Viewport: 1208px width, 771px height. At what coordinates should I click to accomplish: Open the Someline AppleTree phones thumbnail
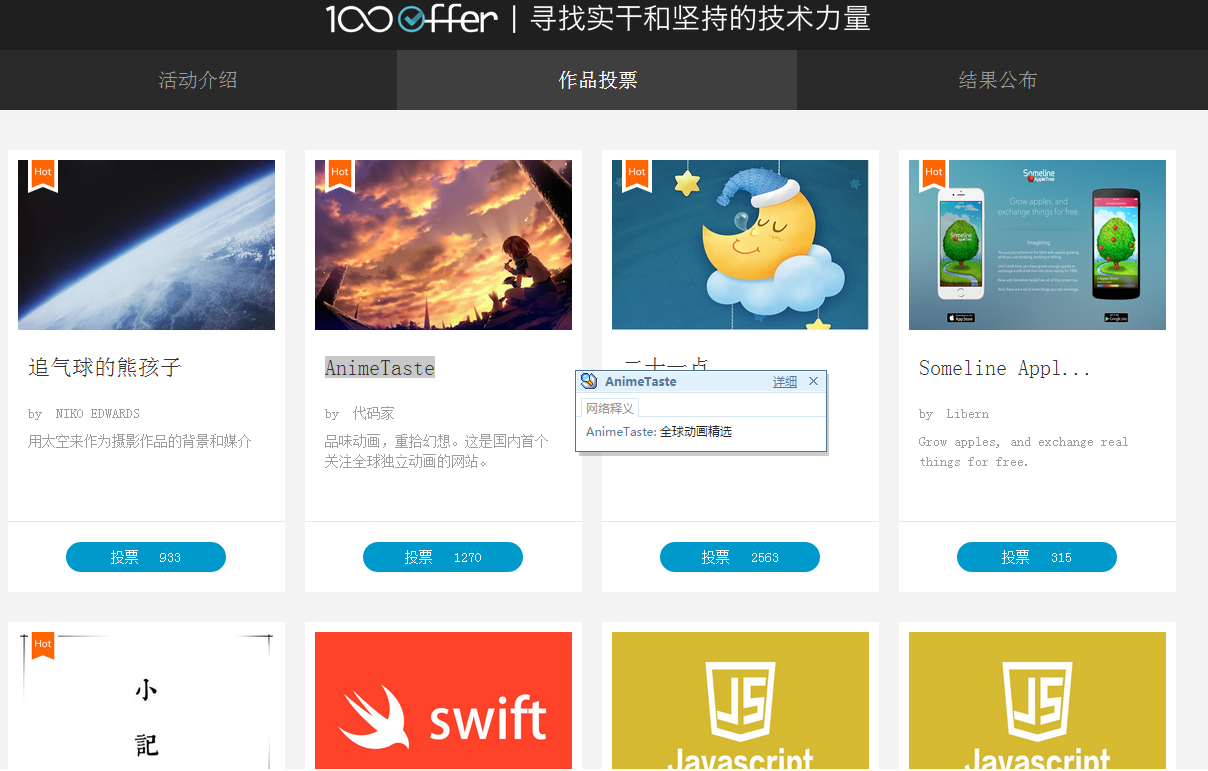(1037, 245)
